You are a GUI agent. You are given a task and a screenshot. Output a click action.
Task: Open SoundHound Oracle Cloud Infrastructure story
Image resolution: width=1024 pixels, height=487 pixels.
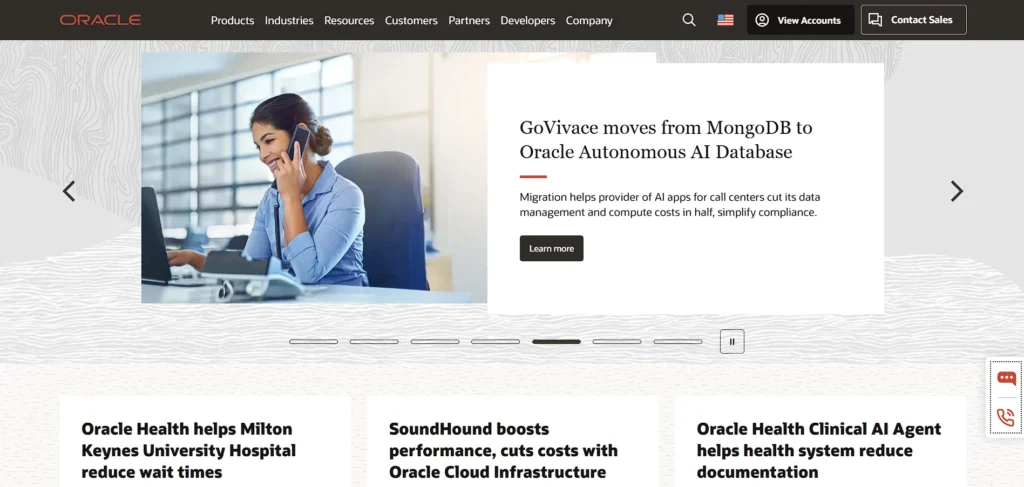504,450
